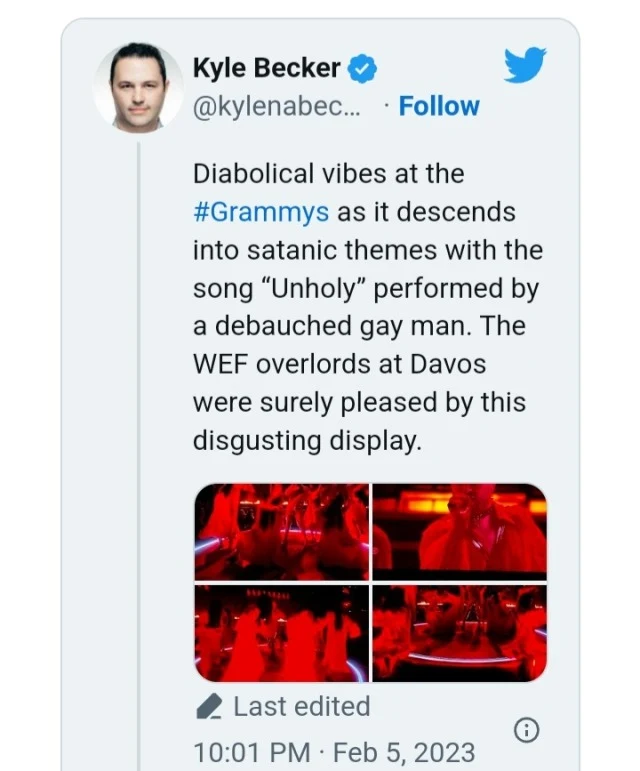This screenshot has width=640, height=771.
Task: Open the top-left red stage photo
Action: [282, 532]
